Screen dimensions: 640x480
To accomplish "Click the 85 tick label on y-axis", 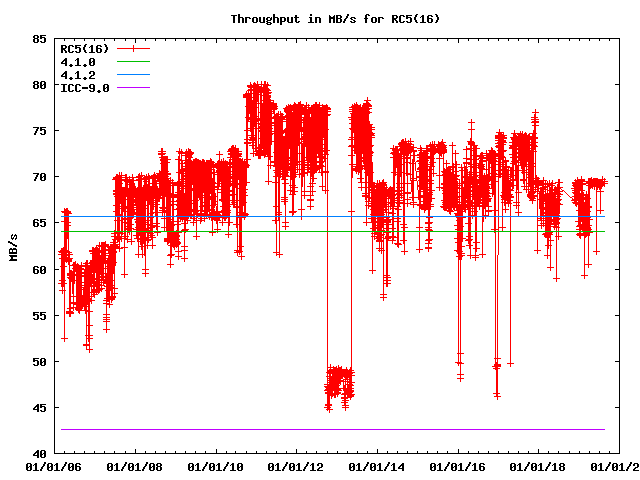I will click(x=38, y=39).
